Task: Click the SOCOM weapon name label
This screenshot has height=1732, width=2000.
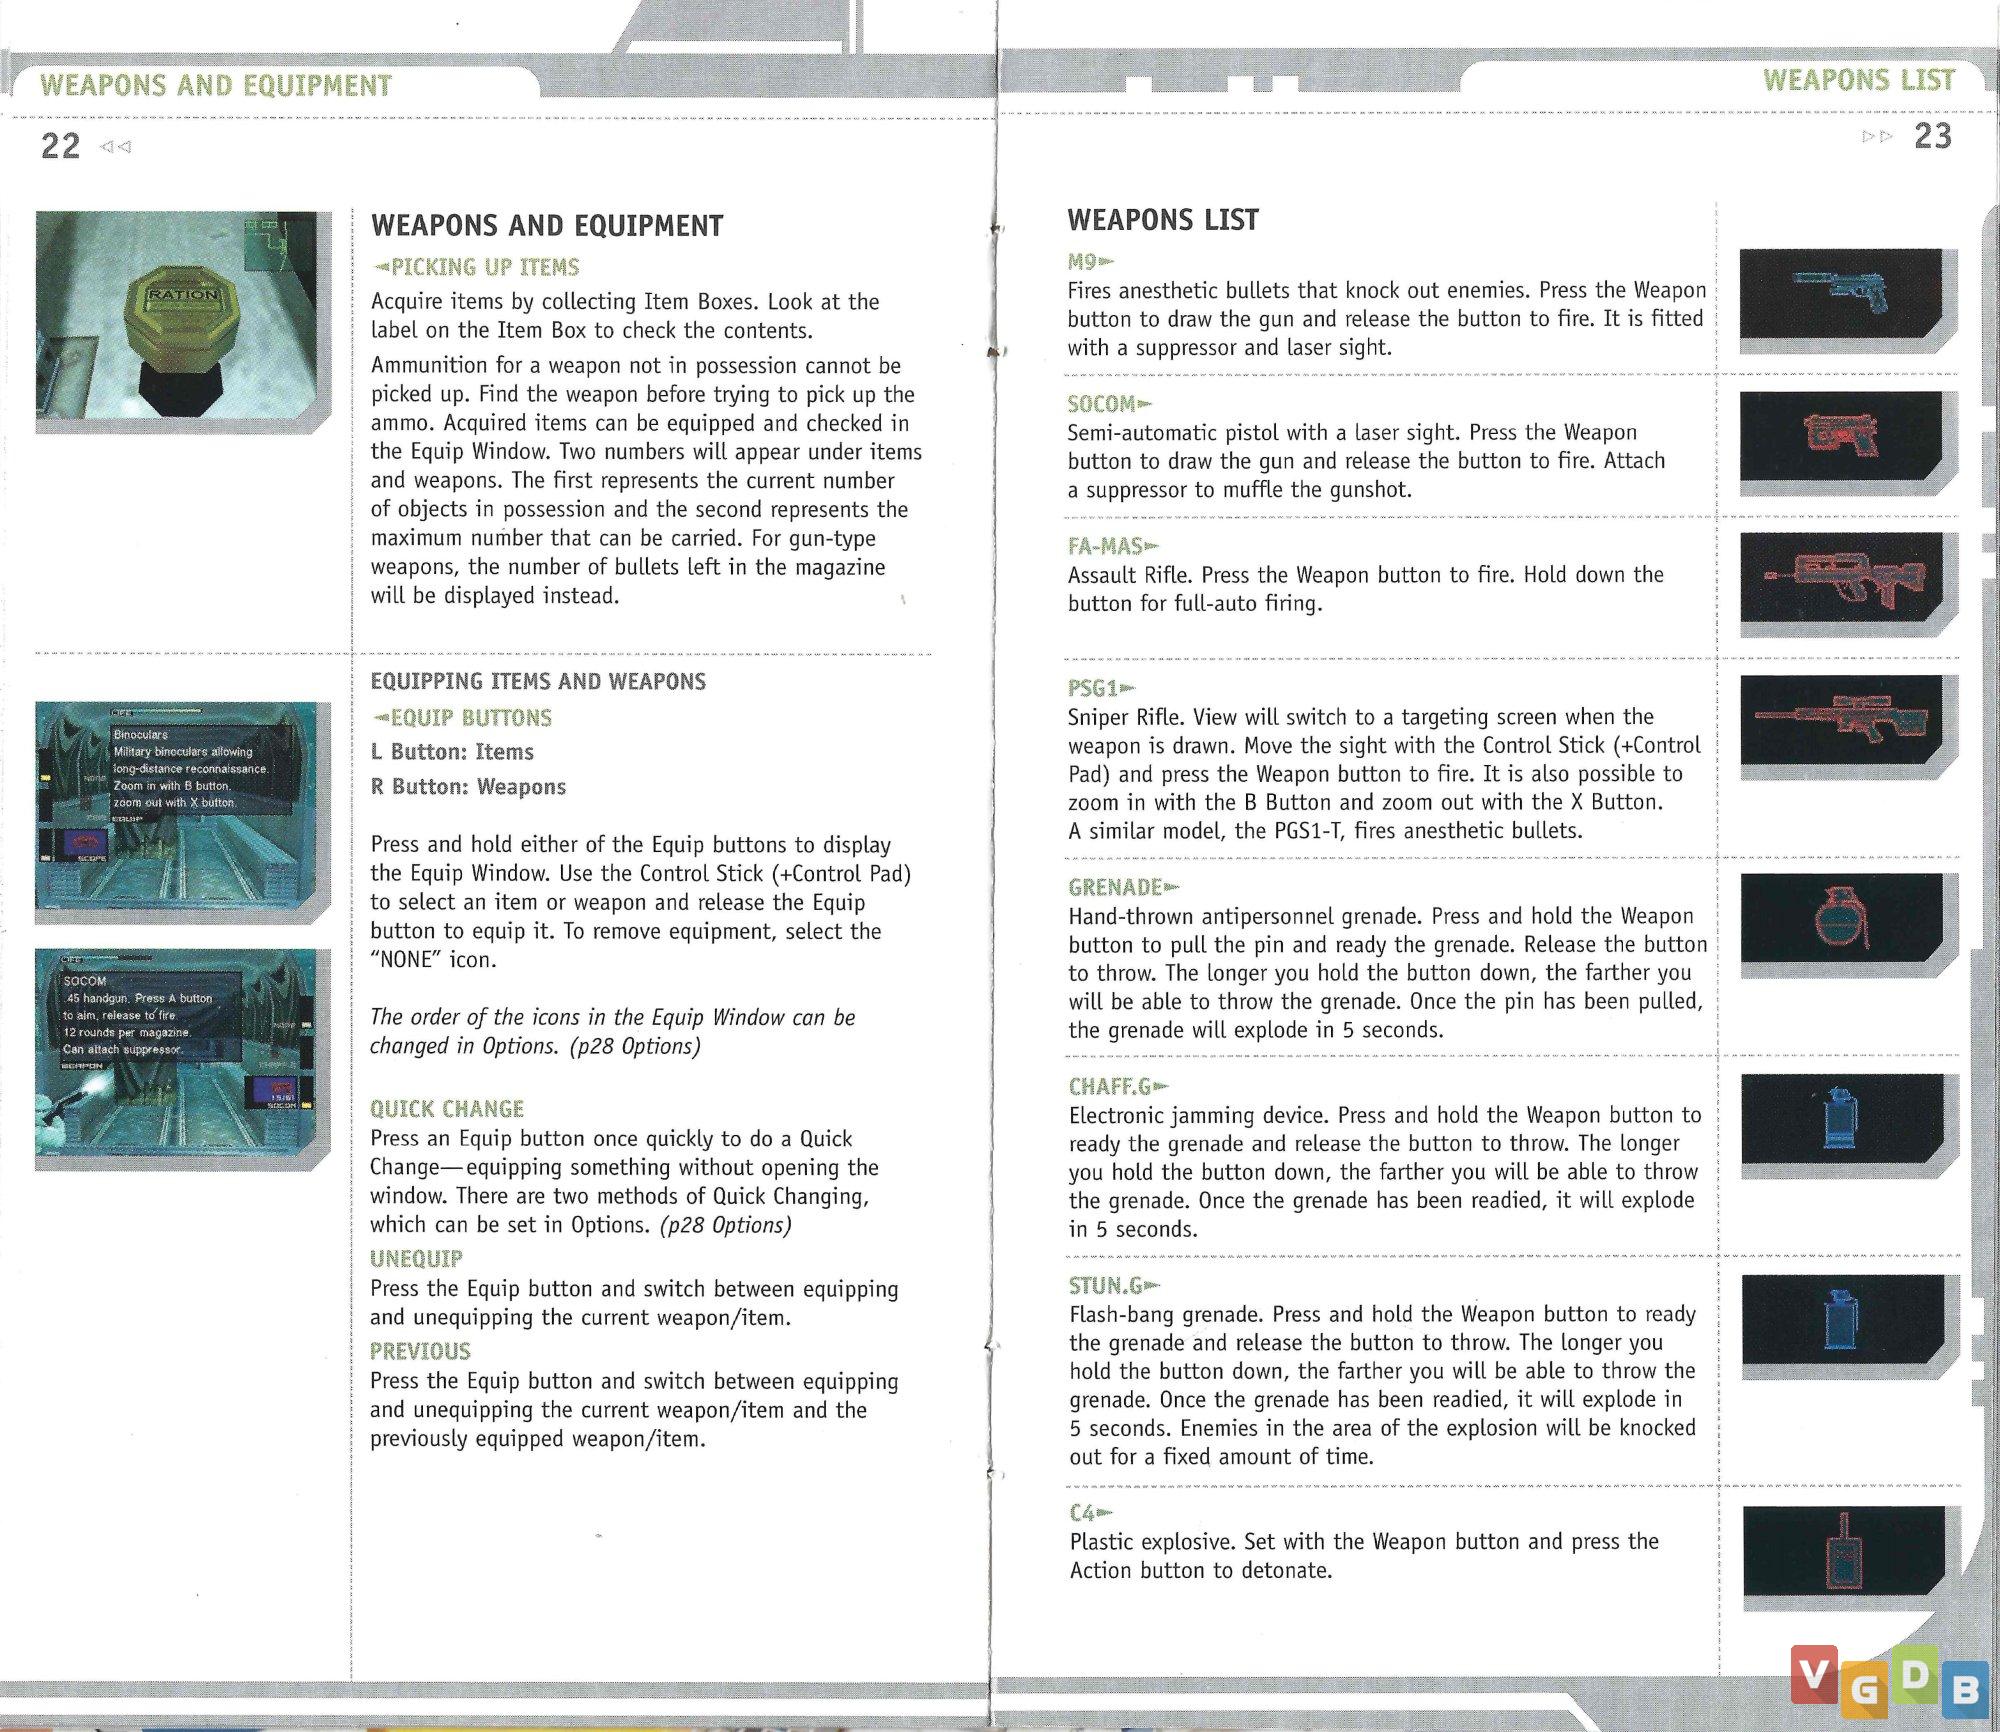Action: (x=1109, y=404)
